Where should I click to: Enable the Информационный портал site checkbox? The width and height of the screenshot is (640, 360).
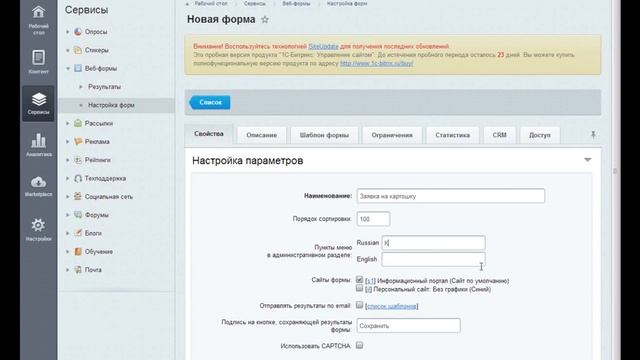359,280
